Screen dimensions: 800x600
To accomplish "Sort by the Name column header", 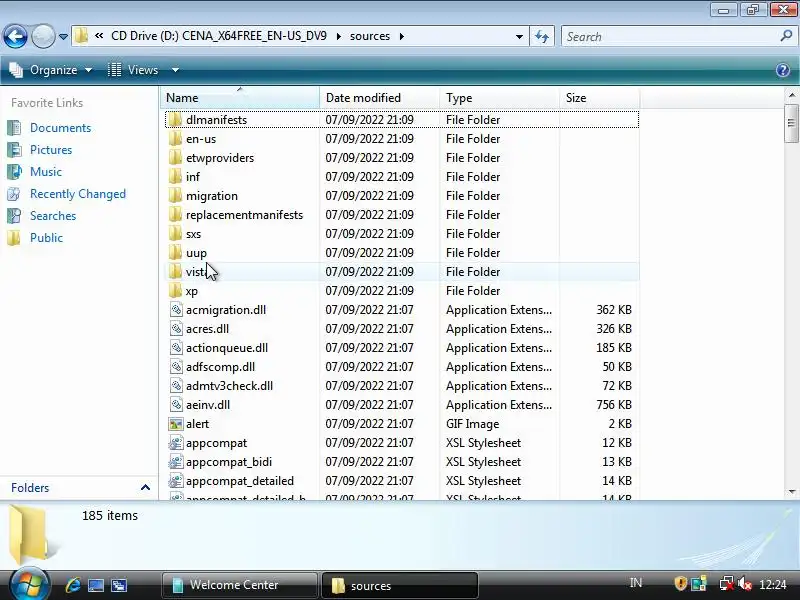I will coord(240,97).
